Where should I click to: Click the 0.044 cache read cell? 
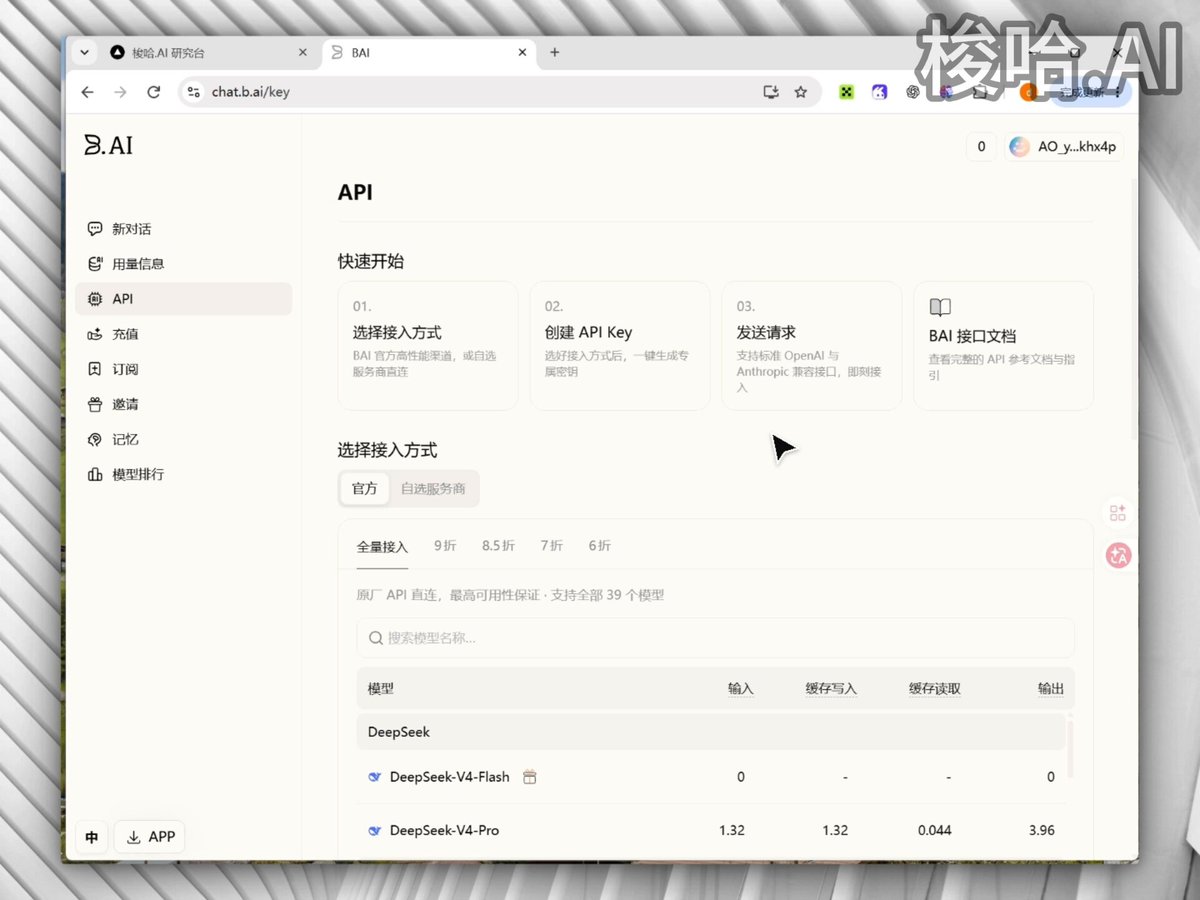tap(935, 830)
